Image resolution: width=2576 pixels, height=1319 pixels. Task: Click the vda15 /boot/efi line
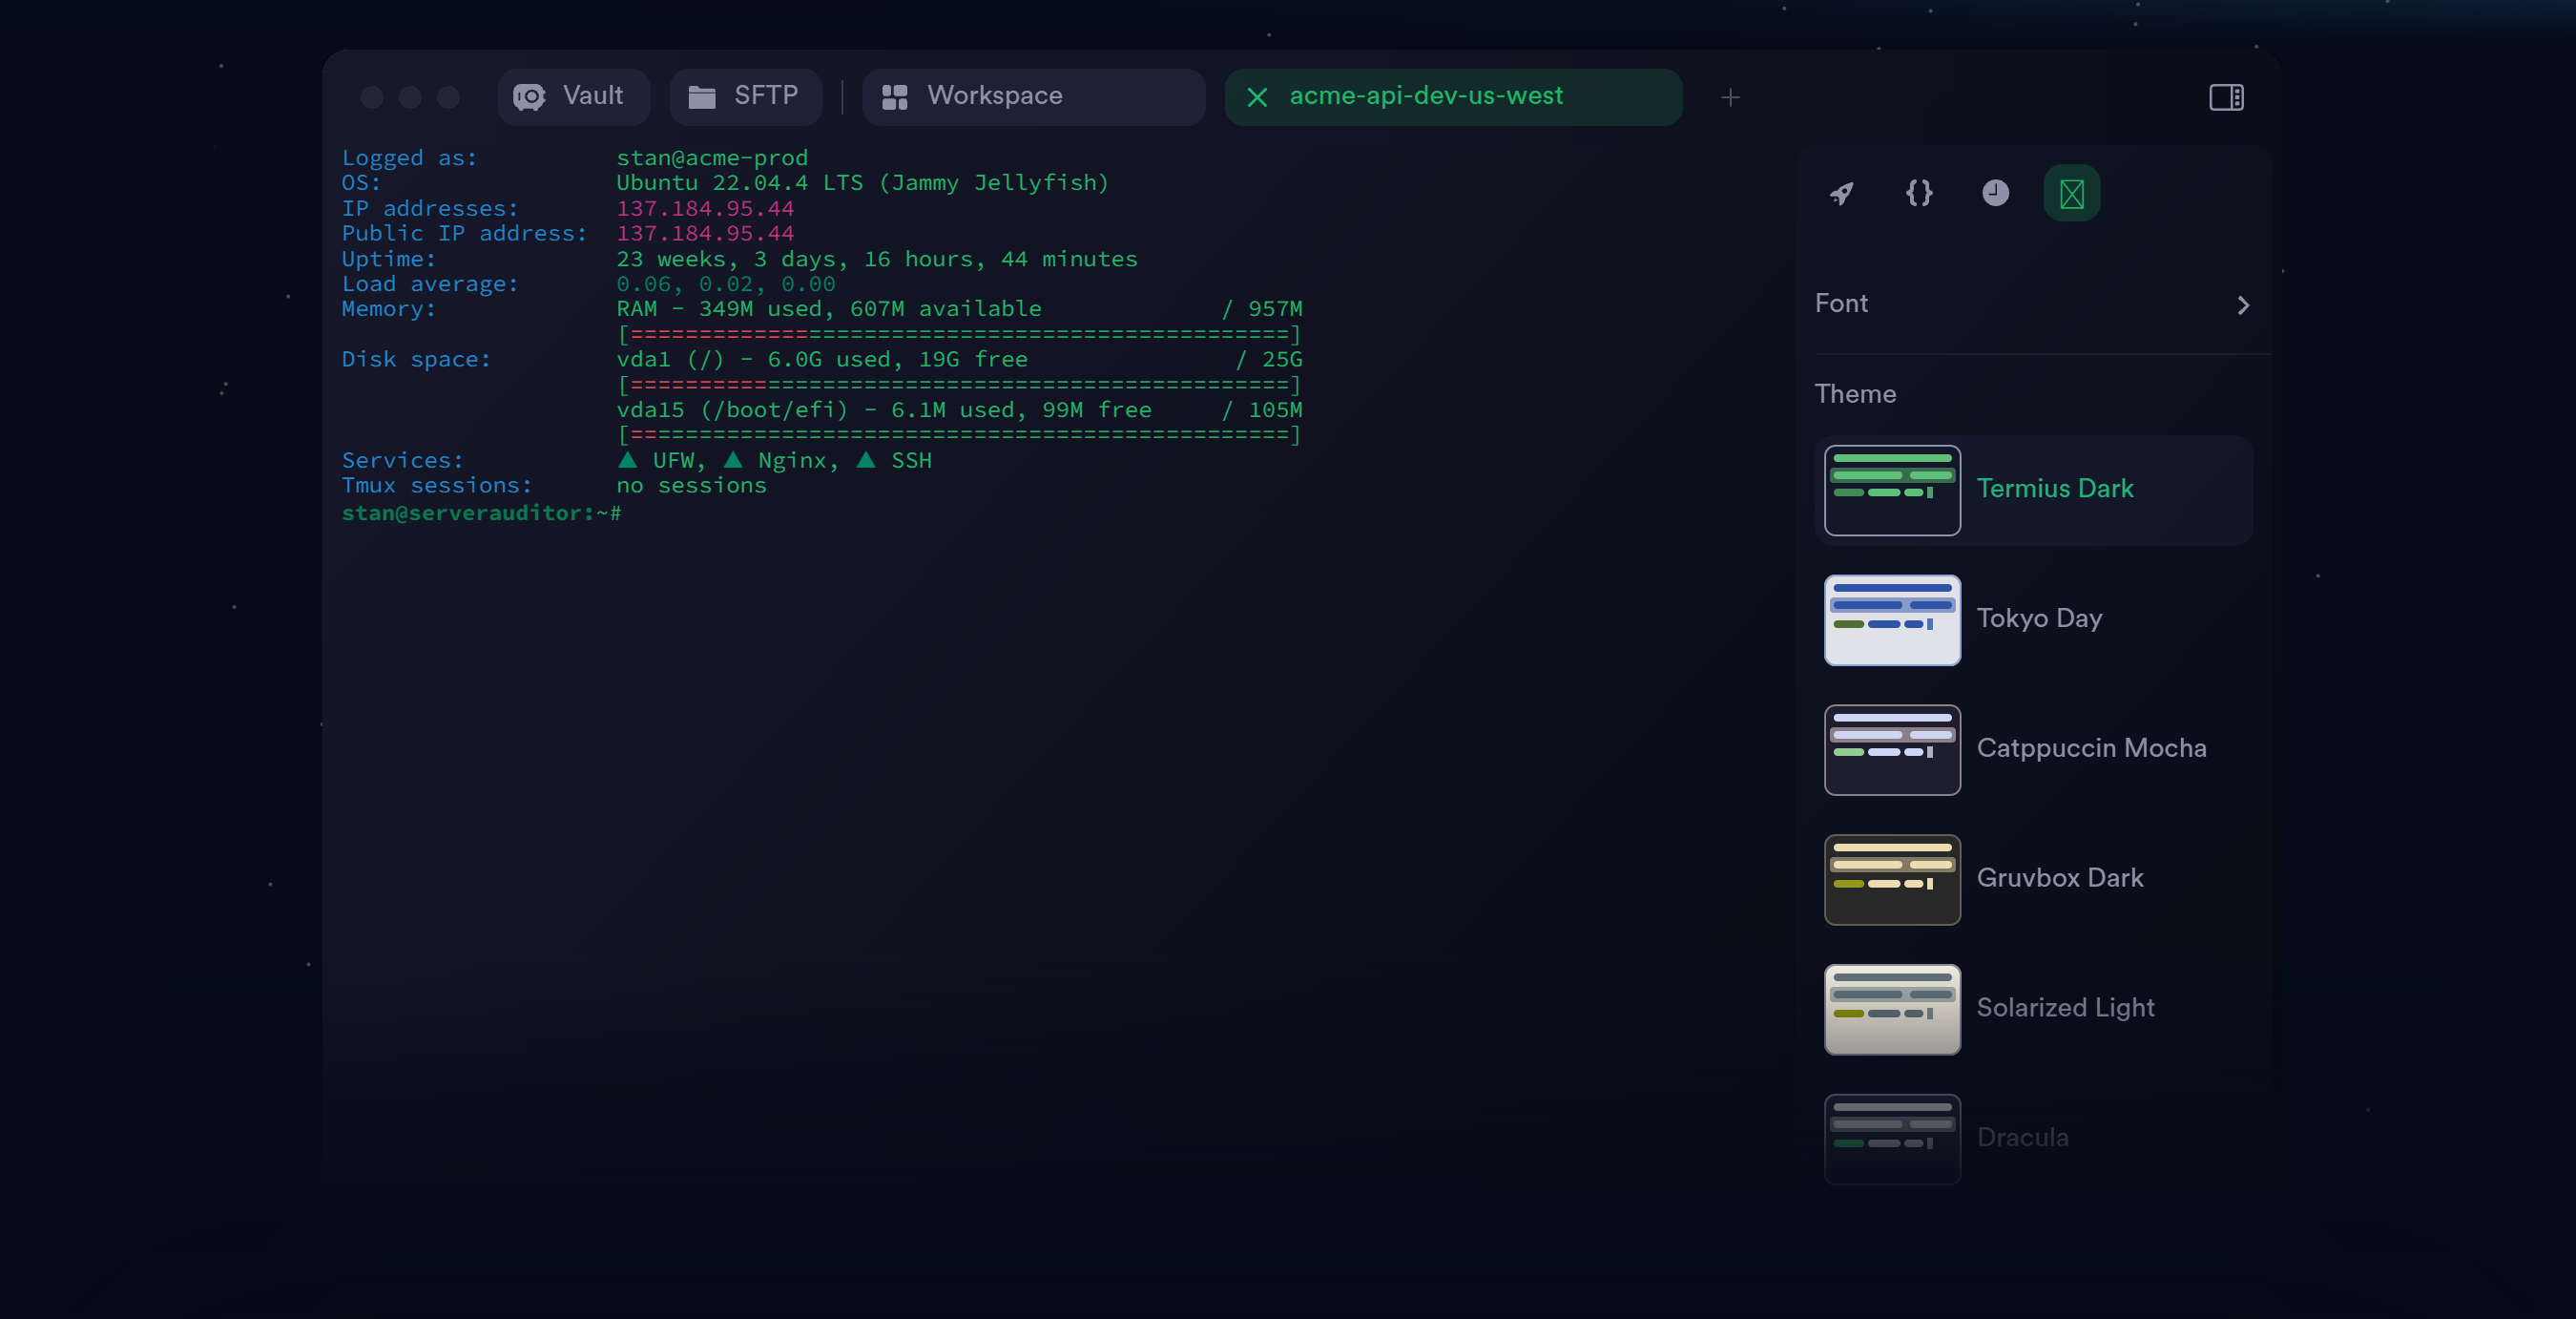coord(959,410)
